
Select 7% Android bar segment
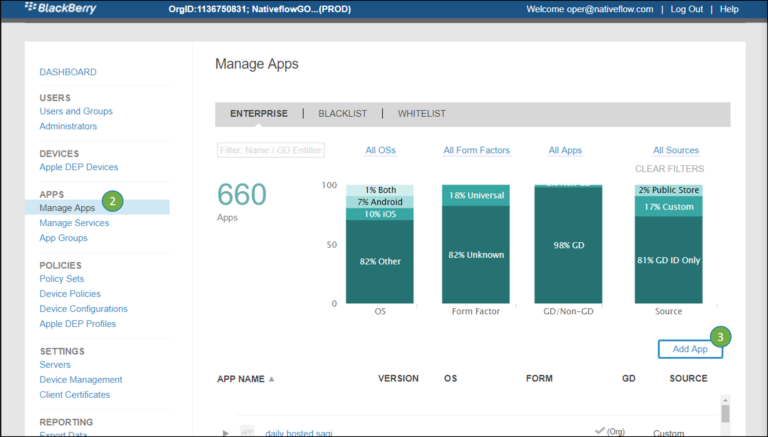pyautogui.click(x=380, y=202)
